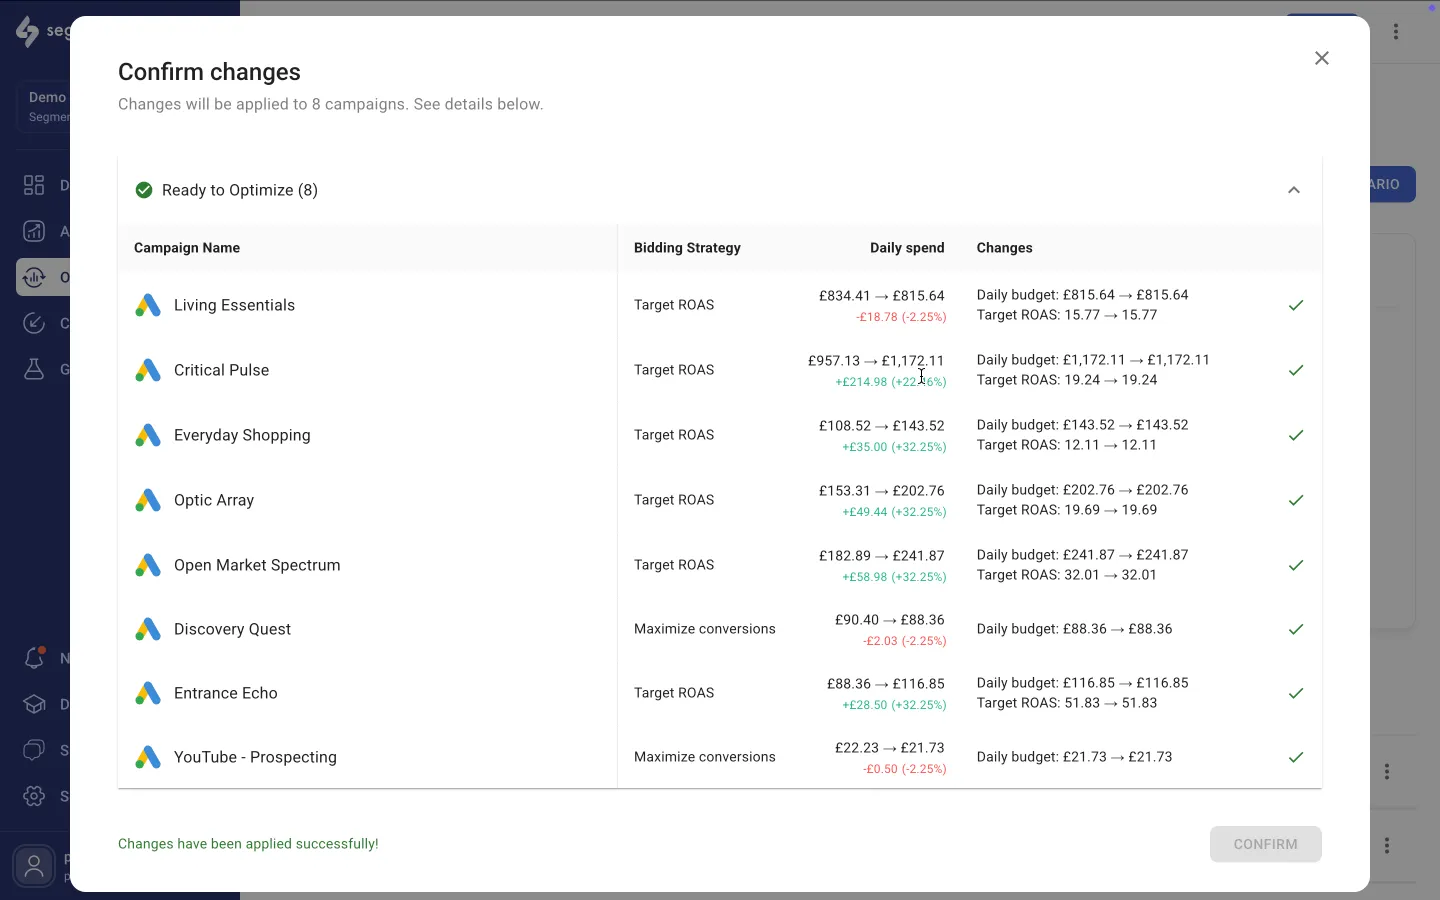Click the green Ready to Optimize status icon
1440x900 pixels.
(x=144, y=190)
